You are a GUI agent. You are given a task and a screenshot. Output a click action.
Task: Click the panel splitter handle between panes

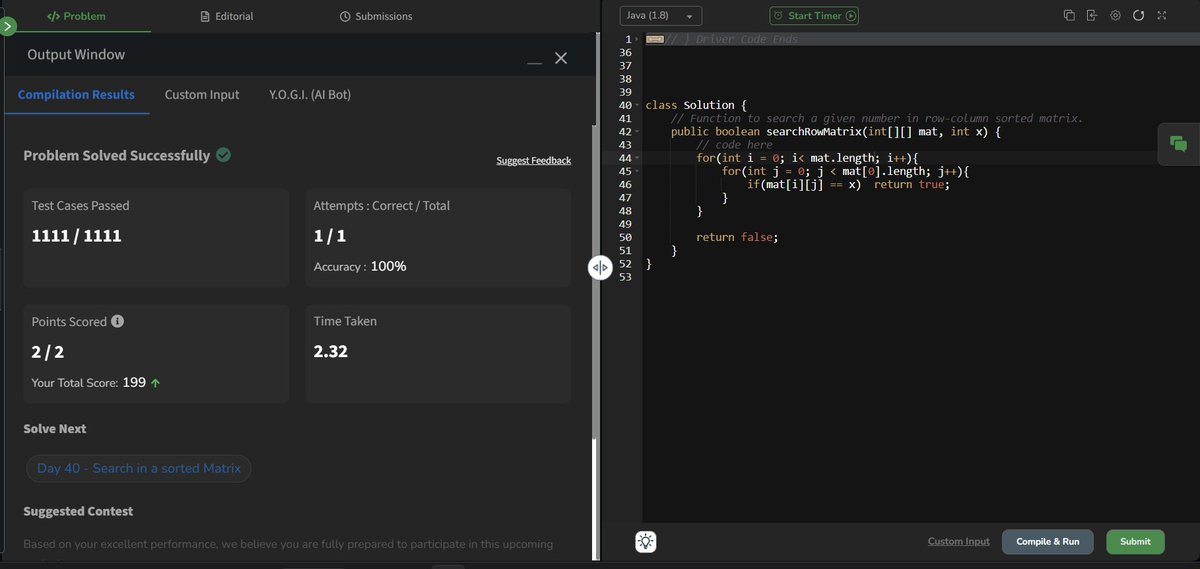[x=599, y=268]
